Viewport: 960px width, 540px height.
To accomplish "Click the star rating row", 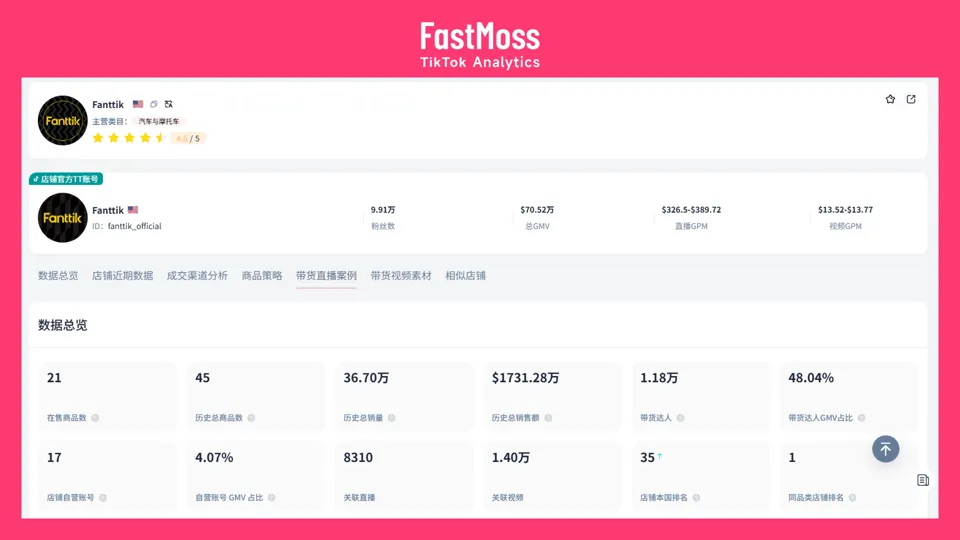I will [x=129, y=138].
